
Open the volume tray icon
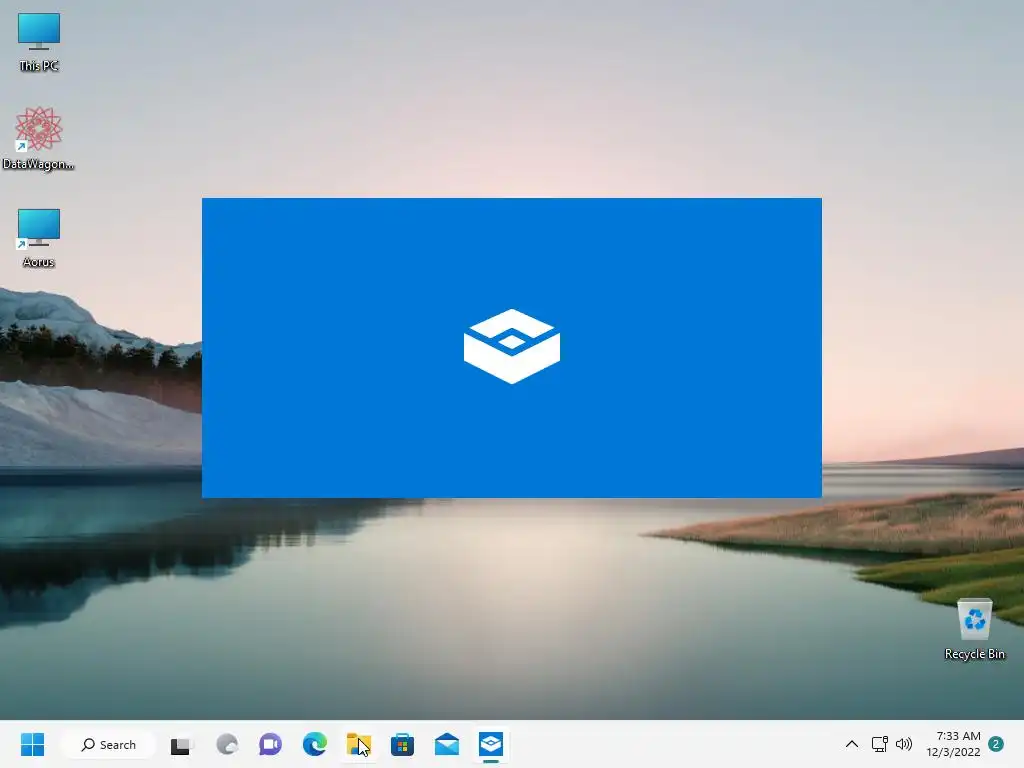(904, 744)
